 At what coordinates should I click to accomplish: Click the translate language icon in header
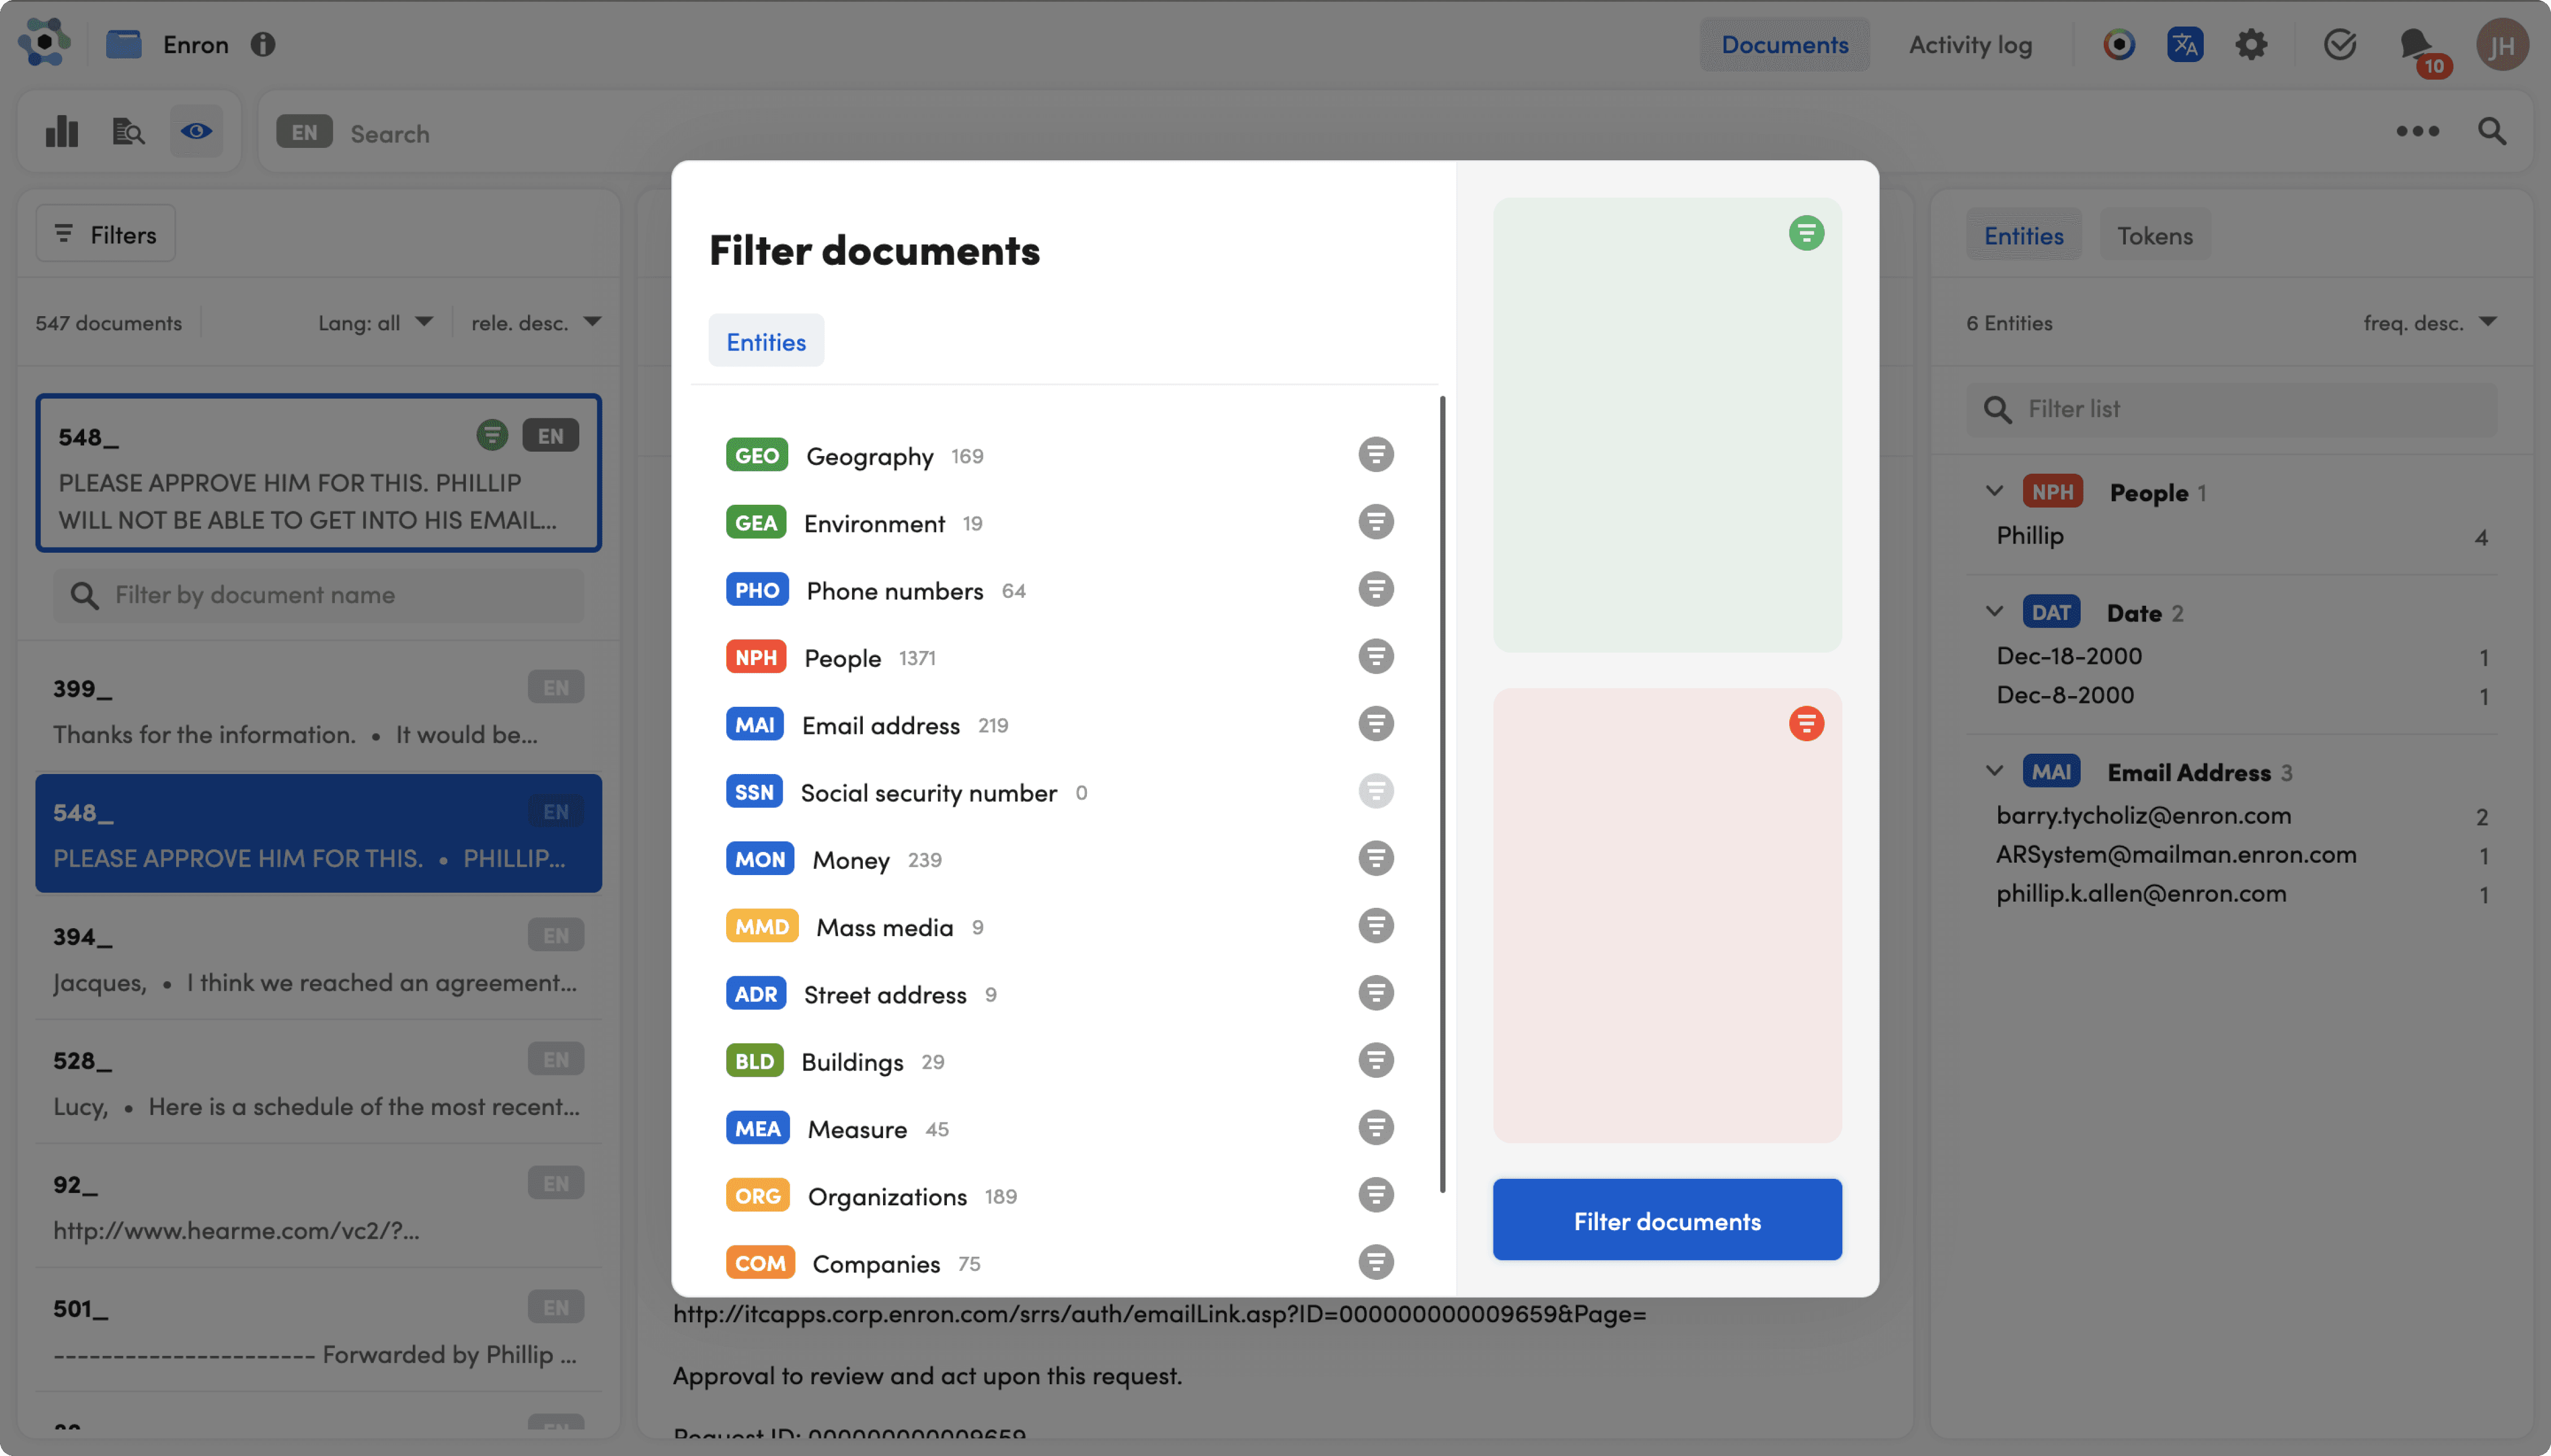(2184, 44)
